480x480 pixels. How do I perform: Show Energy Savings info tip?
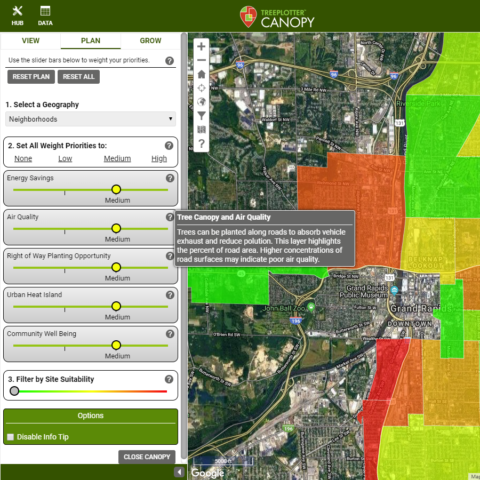[x=170, y=178]
